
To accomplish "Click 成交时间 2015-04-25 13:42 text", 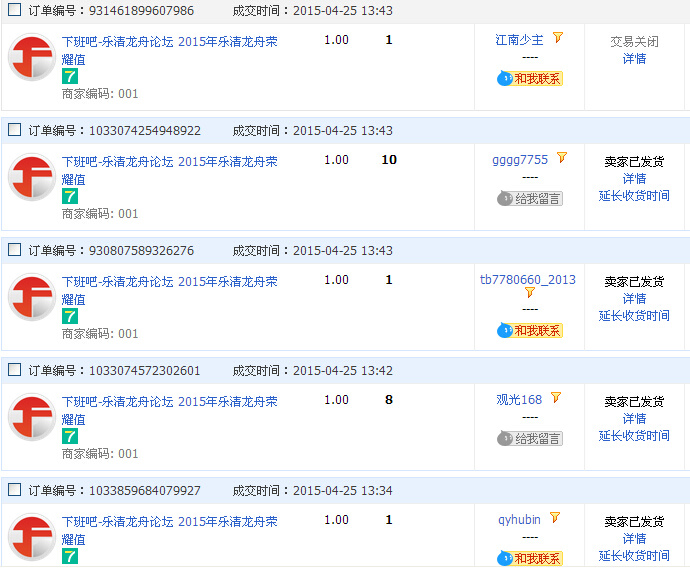I will [x=312, y=370].
